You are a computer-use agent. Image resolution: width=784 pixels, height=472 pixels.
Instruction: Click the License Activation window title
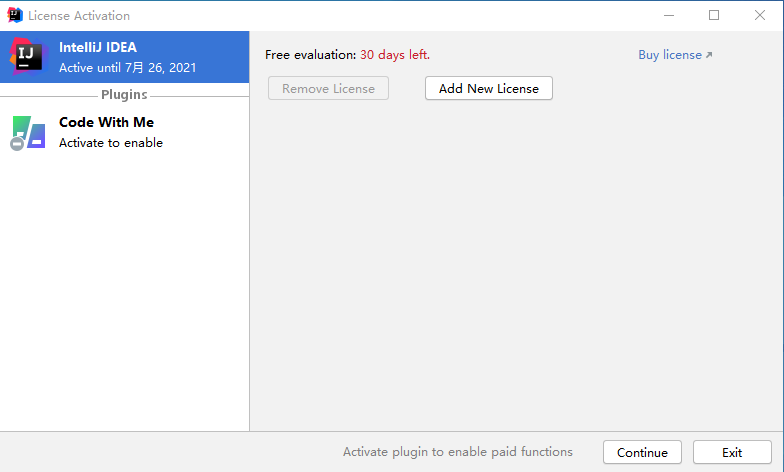coord(79,16)
